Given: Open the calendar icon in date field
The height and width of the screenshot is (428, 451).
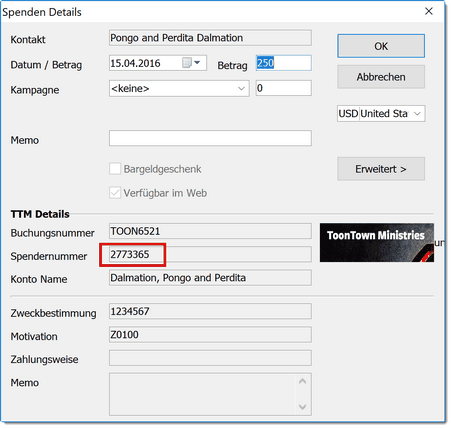Looking at the screenshot, I should point(186,63).
